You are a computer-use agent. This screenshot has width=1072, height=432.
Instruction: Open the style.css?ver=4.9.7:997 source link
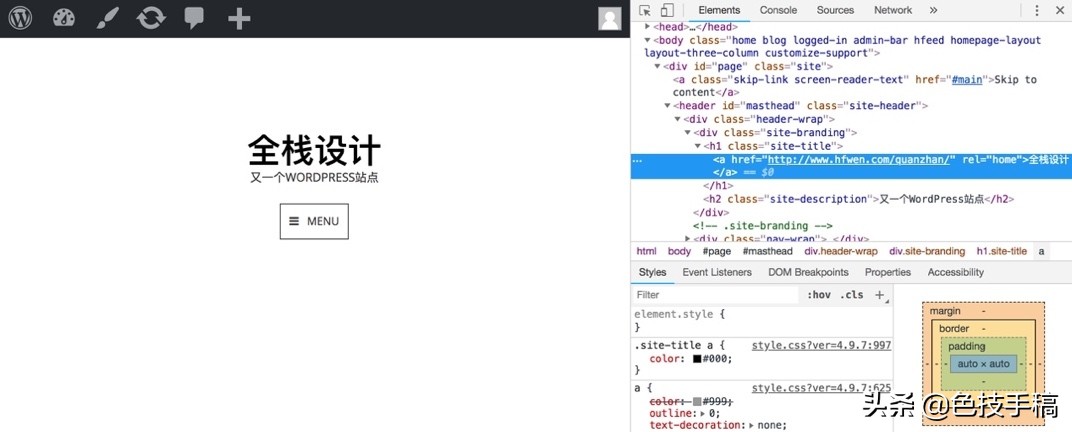click(821, 345)
